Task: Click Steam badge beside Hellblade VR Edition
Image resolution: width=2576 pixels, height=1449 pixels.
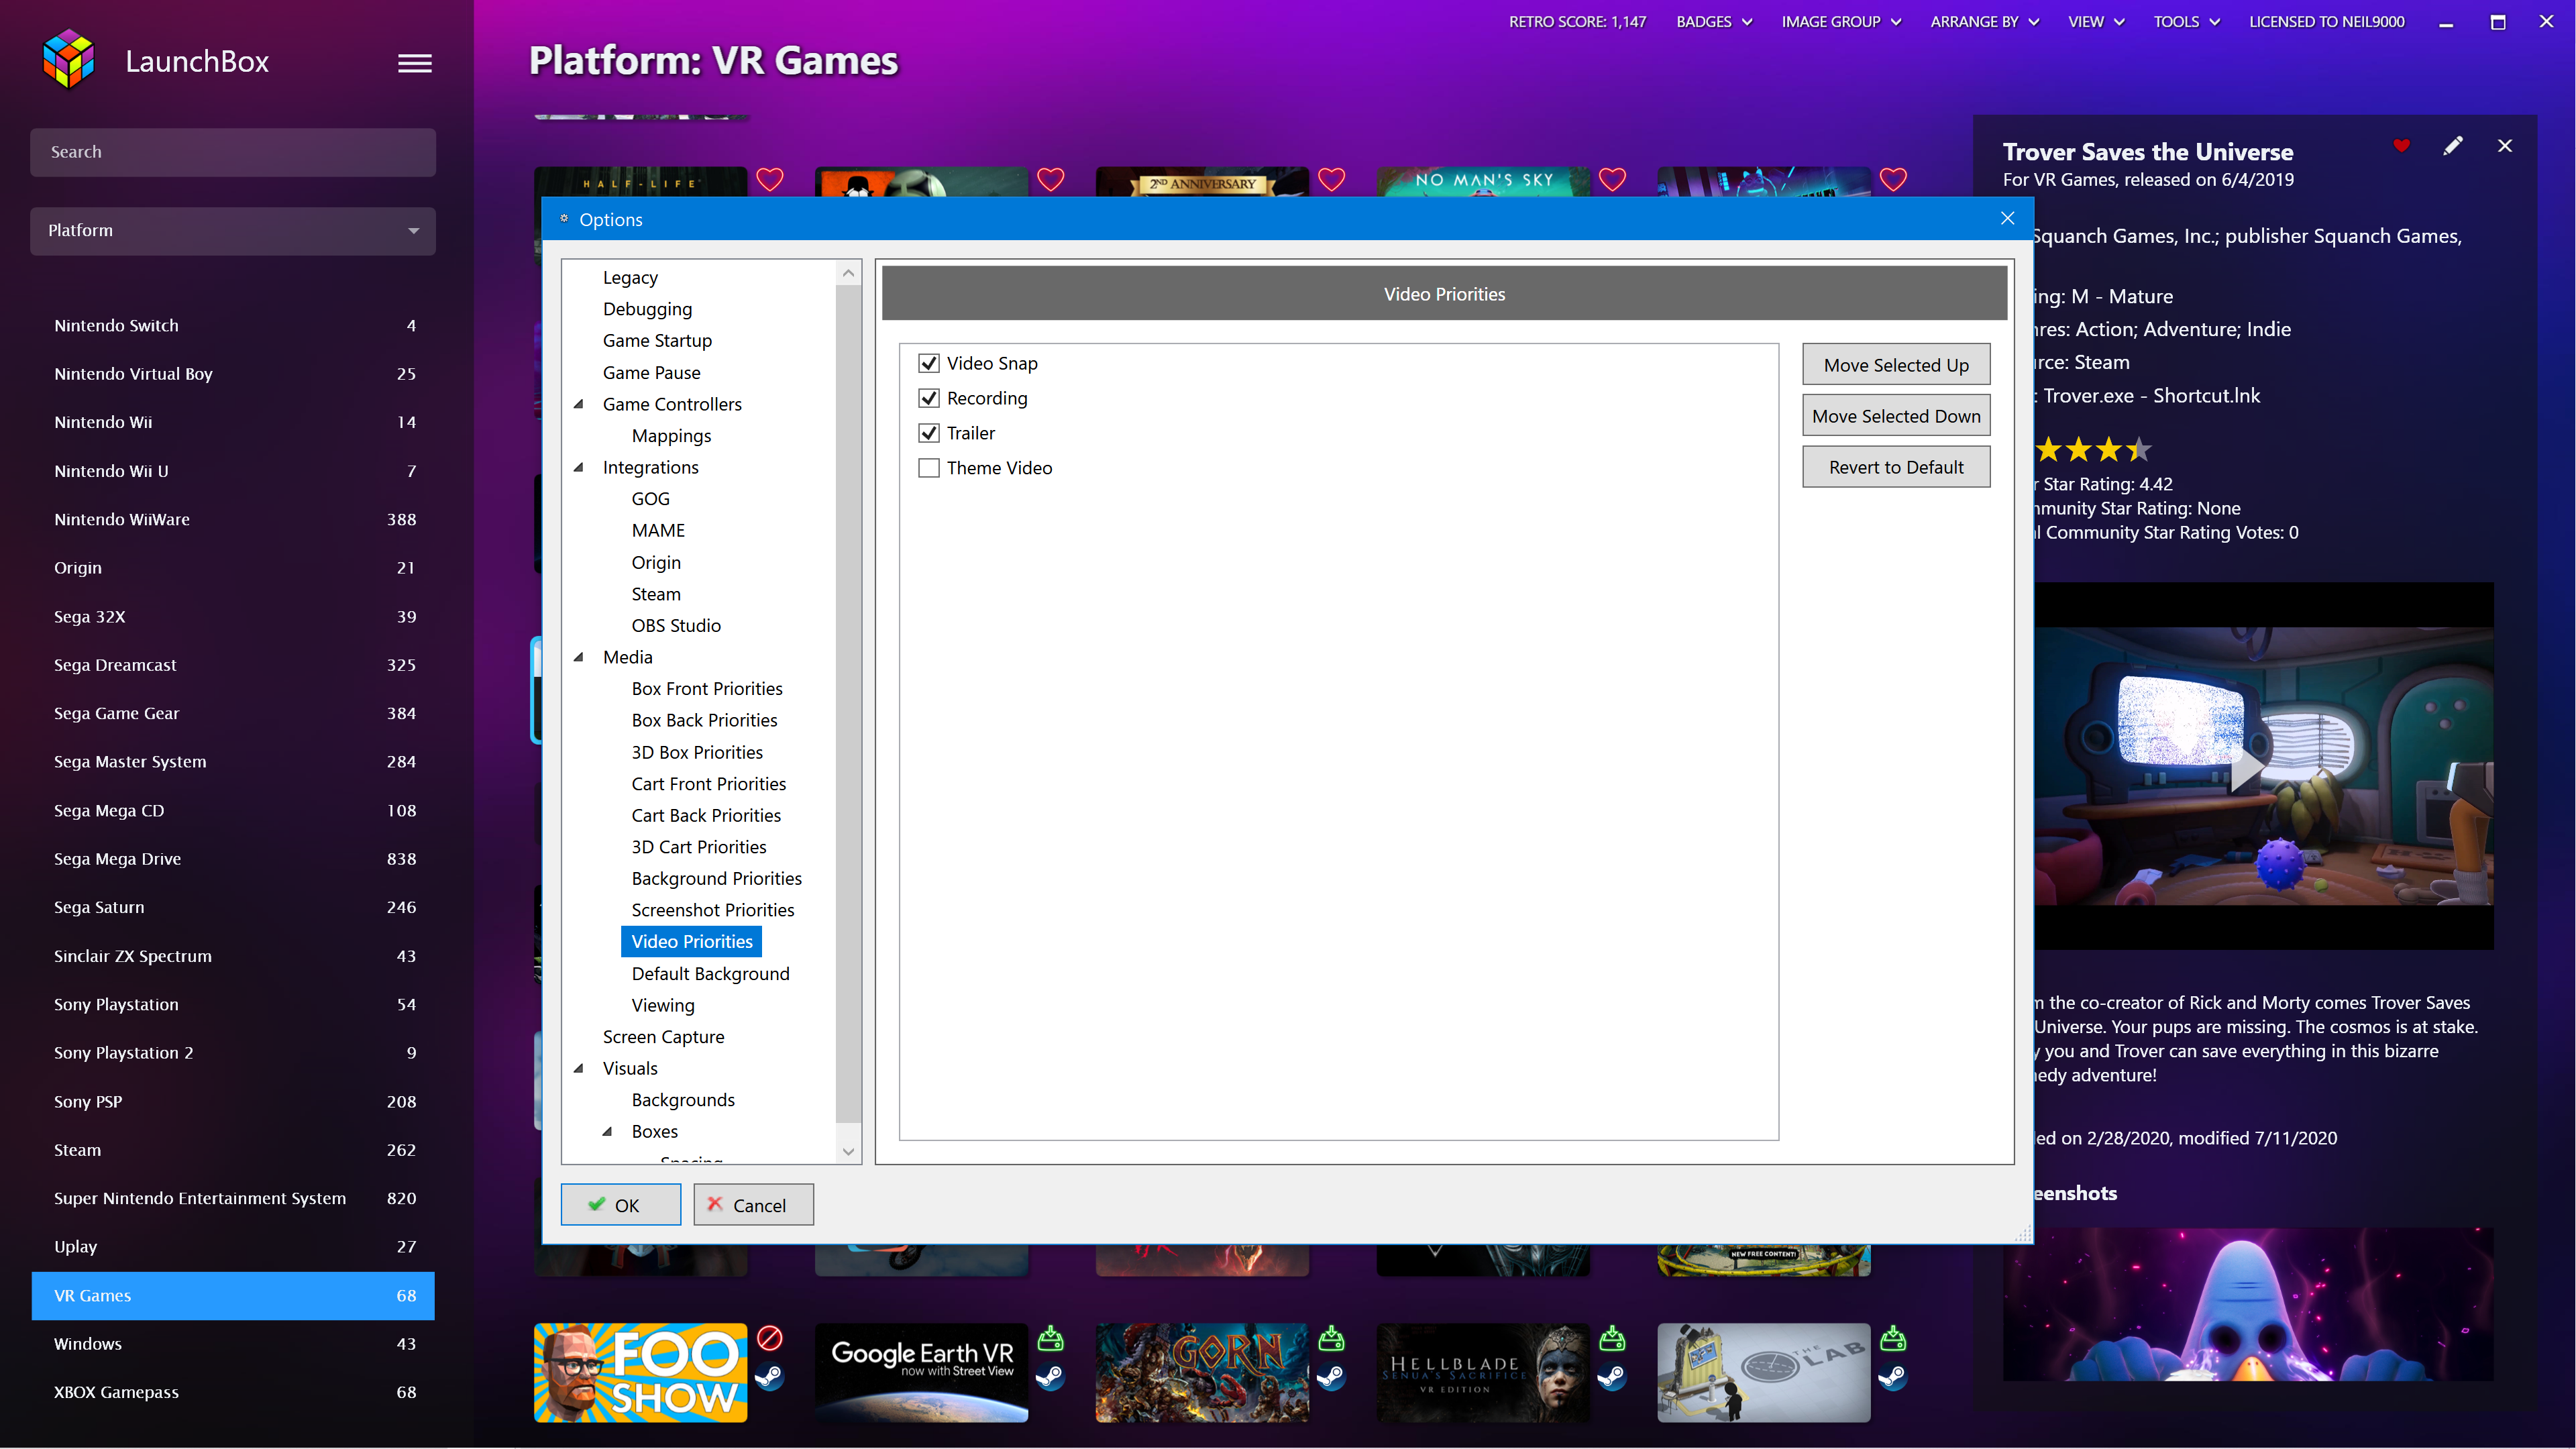Action: click(x=1612, y=1378)
